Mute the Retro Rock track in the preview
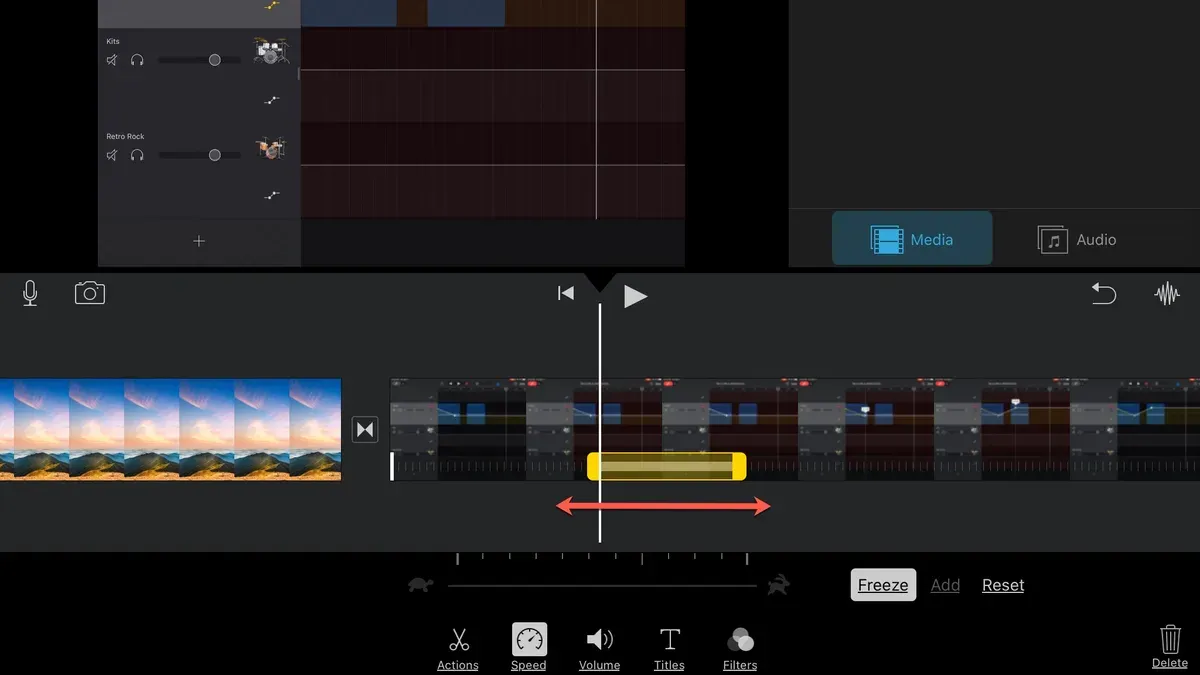This screenshot has height=675, width=1200. [x=112, y=155]
